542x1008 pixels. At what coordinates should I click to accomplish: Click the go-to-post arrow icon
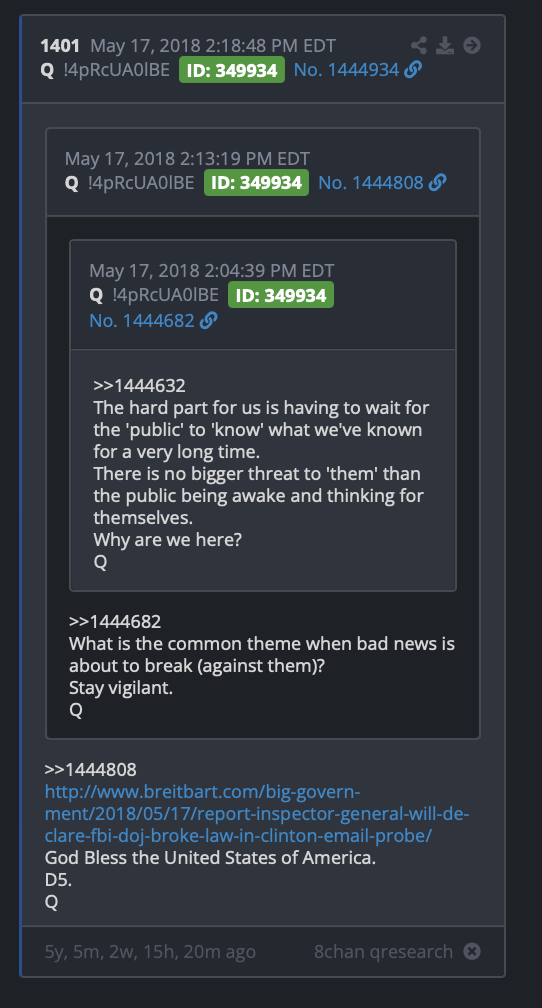(x=472, y=46)
